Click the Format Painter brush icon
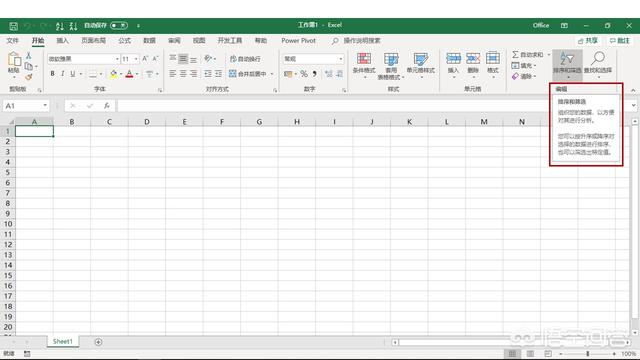This screenshot has width=640, height=360. (x=29, y=77)
